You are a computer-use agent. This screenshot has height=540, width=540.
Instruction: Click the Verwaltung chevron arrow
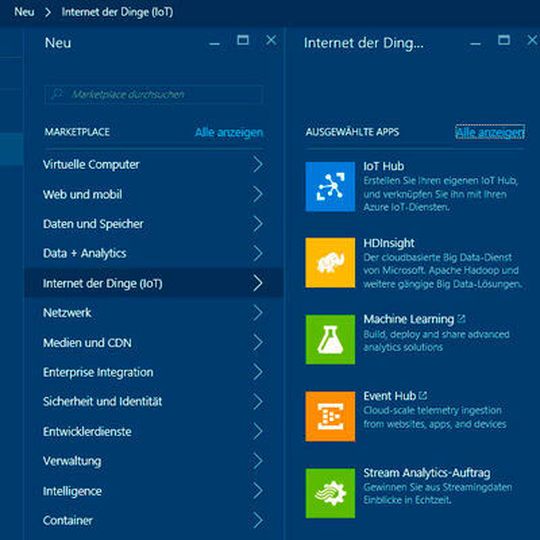[258, 461]
